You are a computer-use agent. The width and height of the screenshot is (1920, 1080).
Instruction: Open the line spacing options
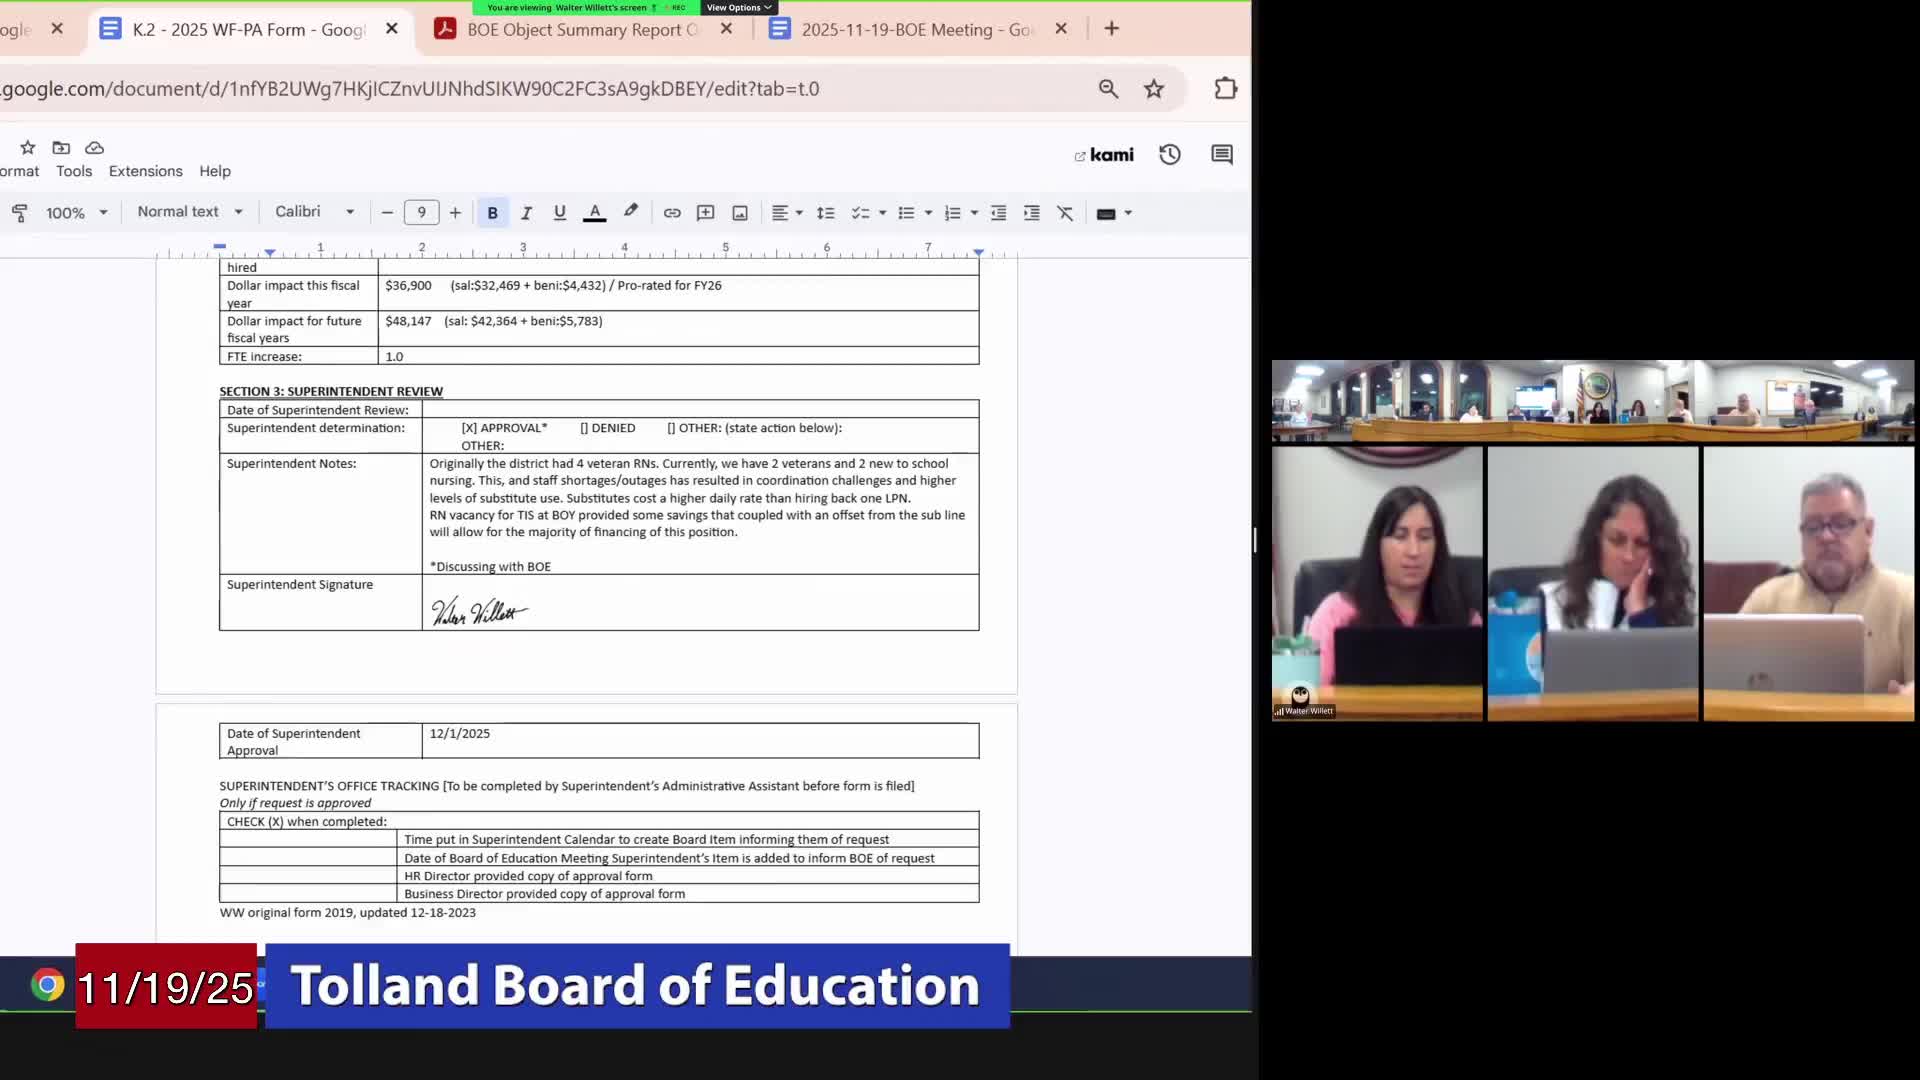coord(826,212)
